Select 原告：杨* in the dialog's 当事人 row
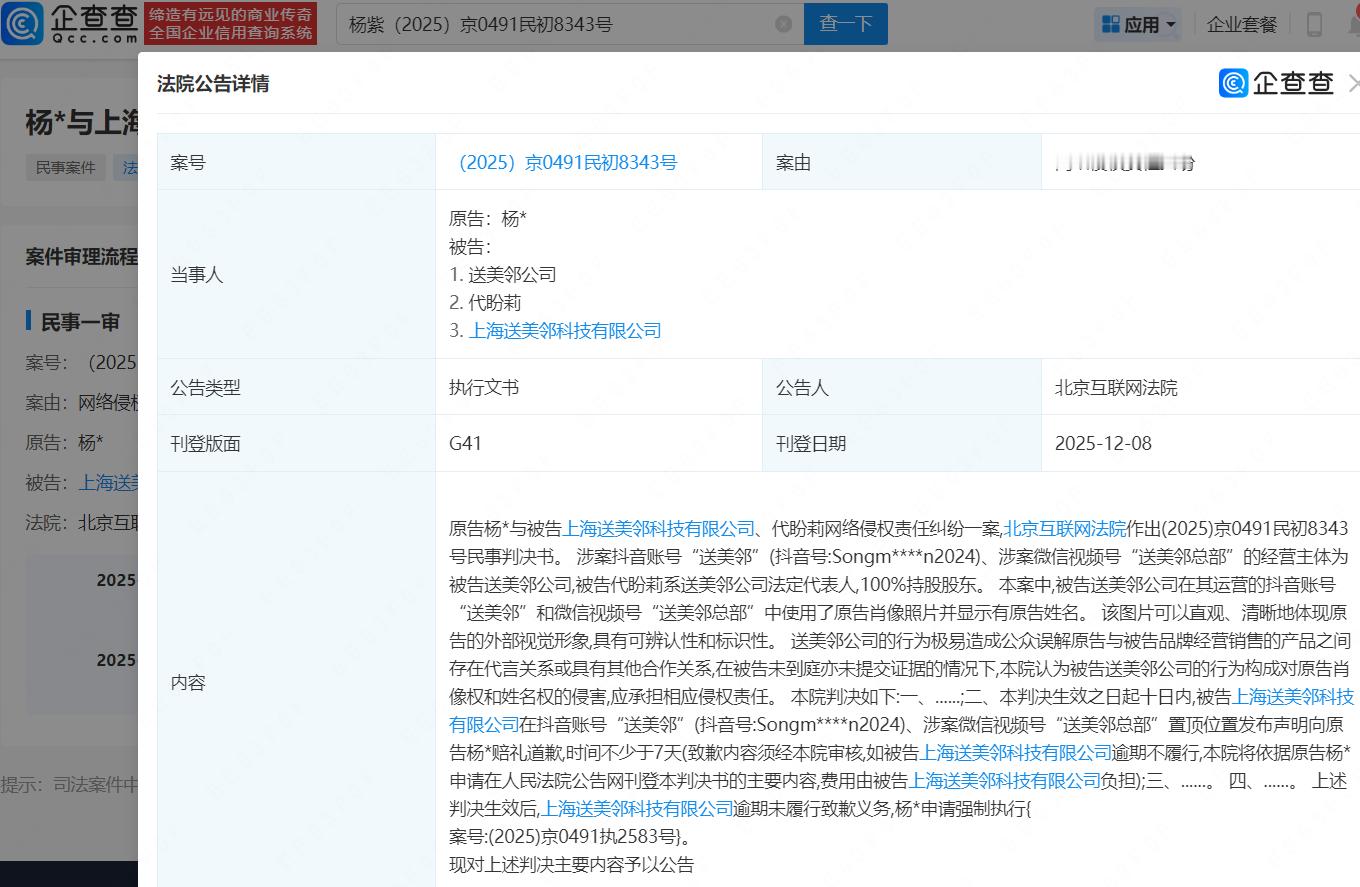The image size is (1360, 887). [x=488, y=219]
